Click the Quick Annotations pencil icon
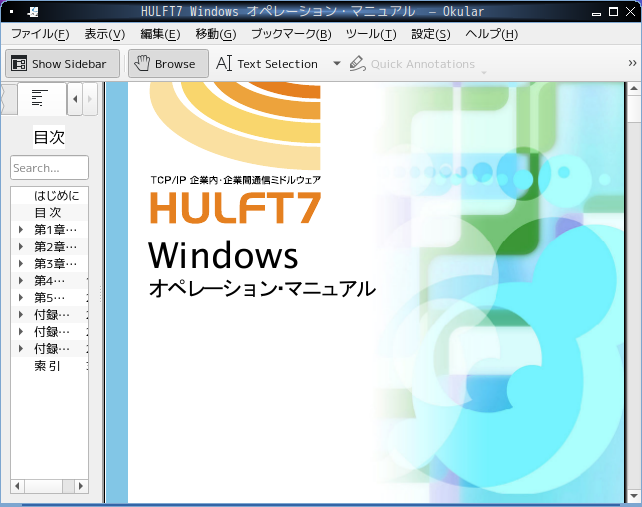This screenshot has width=642, height=507. [357, 63]
